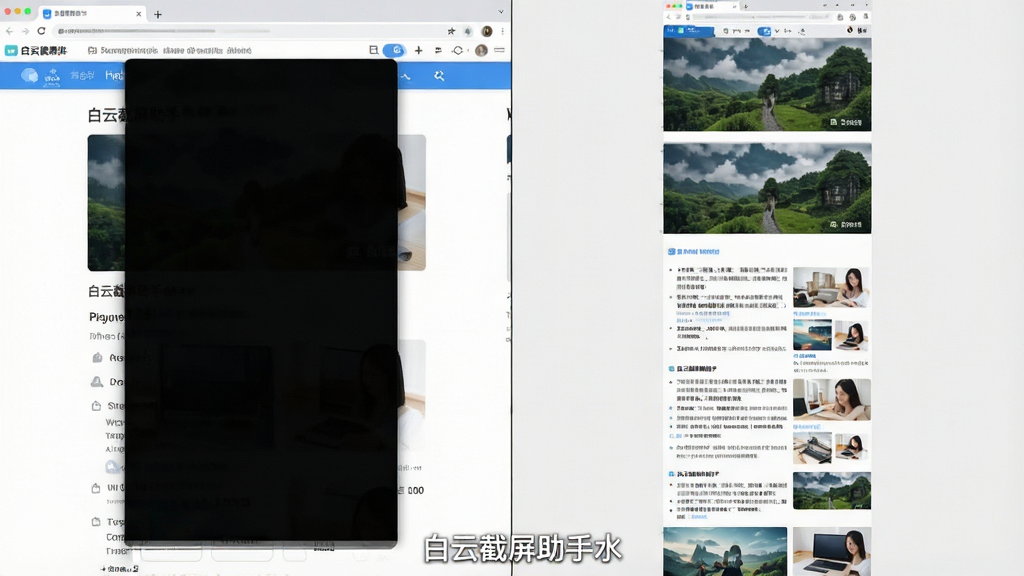Image resolution: width=1024 pixels, height=576 pixels.
Task: Click the square capture icon in the toolbar
Action: coord(374,50)
